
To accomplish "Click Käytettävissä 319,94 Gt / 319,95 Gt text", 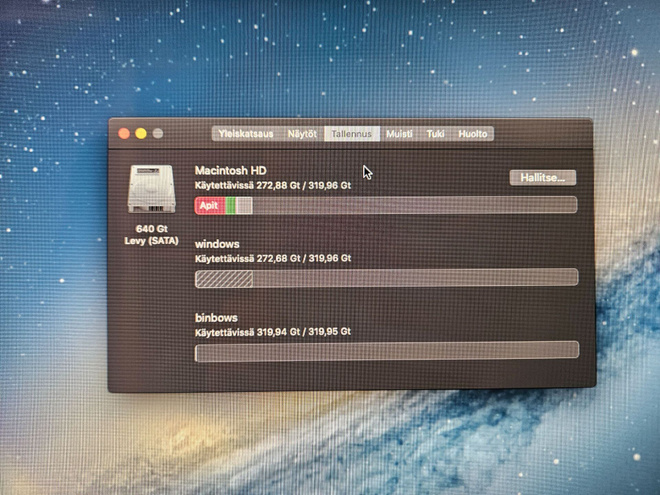I will point(273,332).
